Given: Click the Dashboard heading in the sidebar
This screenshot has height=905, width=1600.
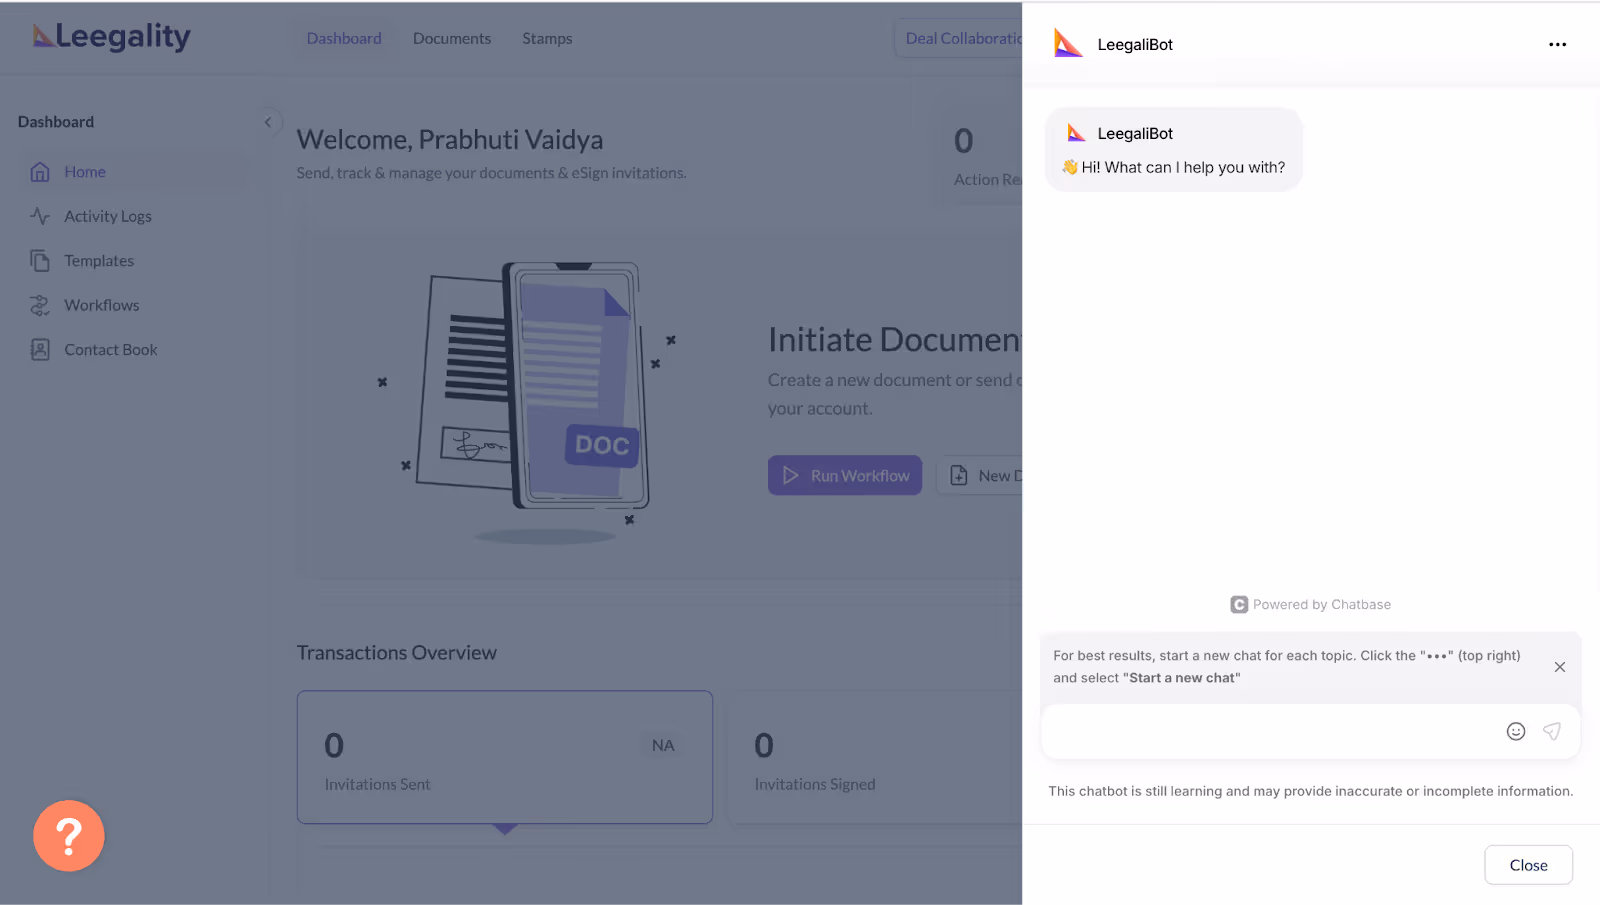Looking at the screenshot, I should click(56, 122).
